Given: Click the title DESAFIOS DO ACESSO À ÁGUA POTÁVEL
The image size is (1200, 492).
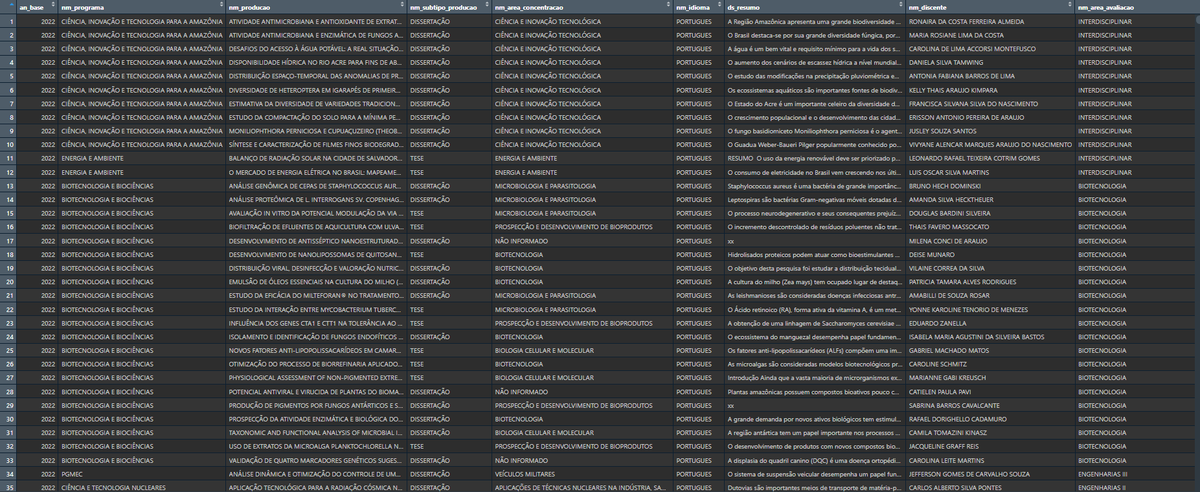Looking at the screenshot, I should click(x=315, y=48).
